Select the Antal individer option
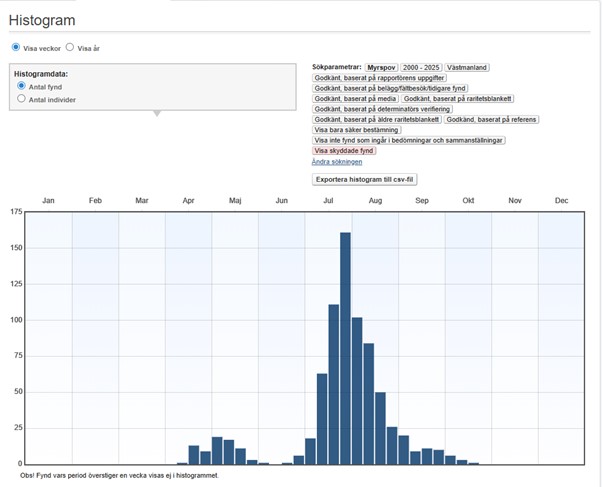 21,99
